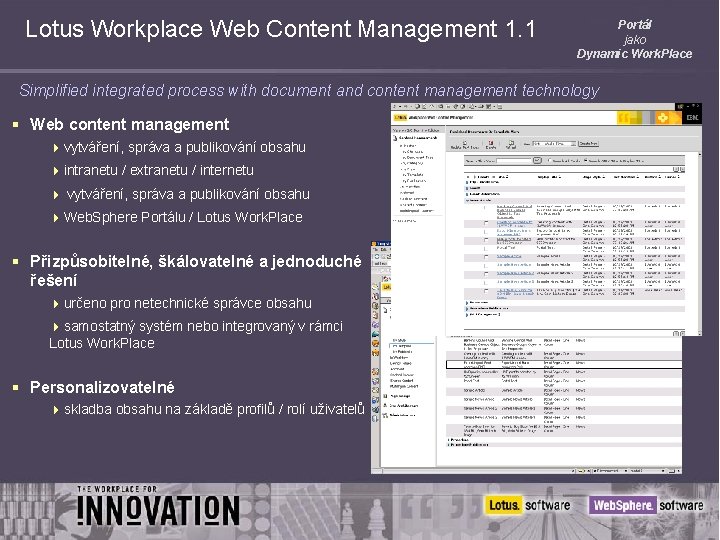The height and width of the screenshot is (540, 720).
Task: Click the slide title Lotus Workplace Web Content Management 1.1
Action: tap(281, 29)
